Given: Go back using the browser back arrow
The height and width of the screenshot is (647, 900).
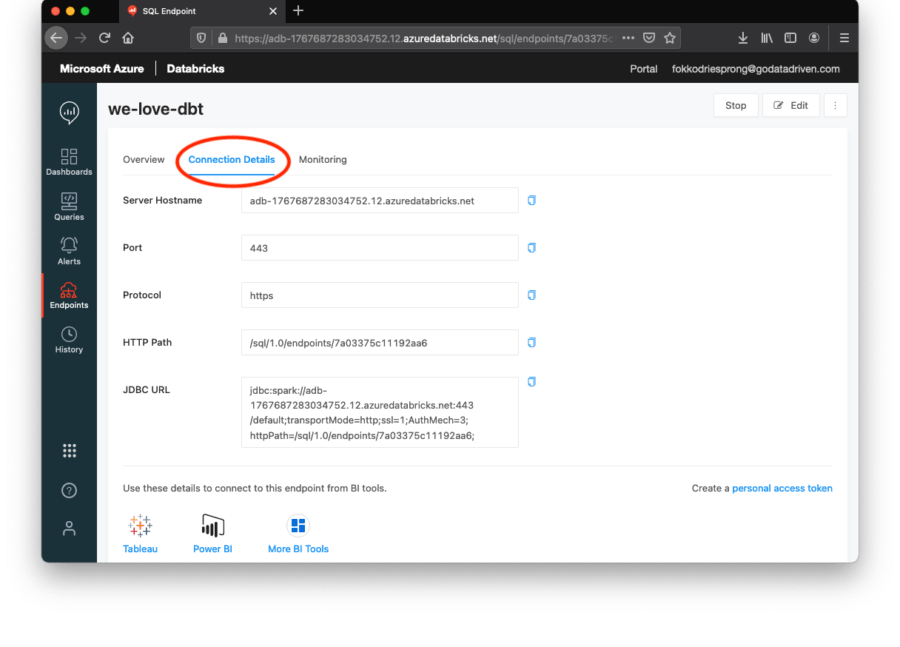Looking at the screenshot, I should (56, 38).
